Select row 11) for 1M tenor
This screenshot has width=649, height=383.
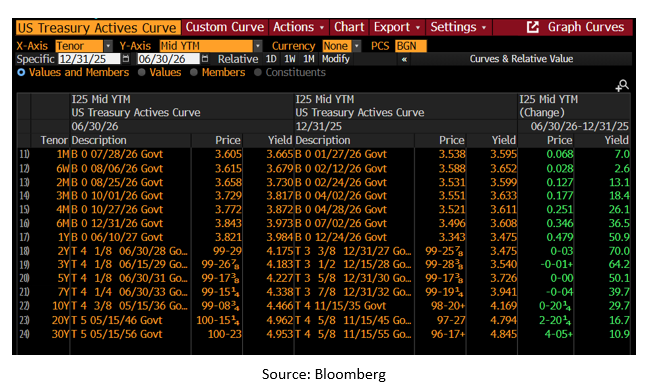click(24, 154)
